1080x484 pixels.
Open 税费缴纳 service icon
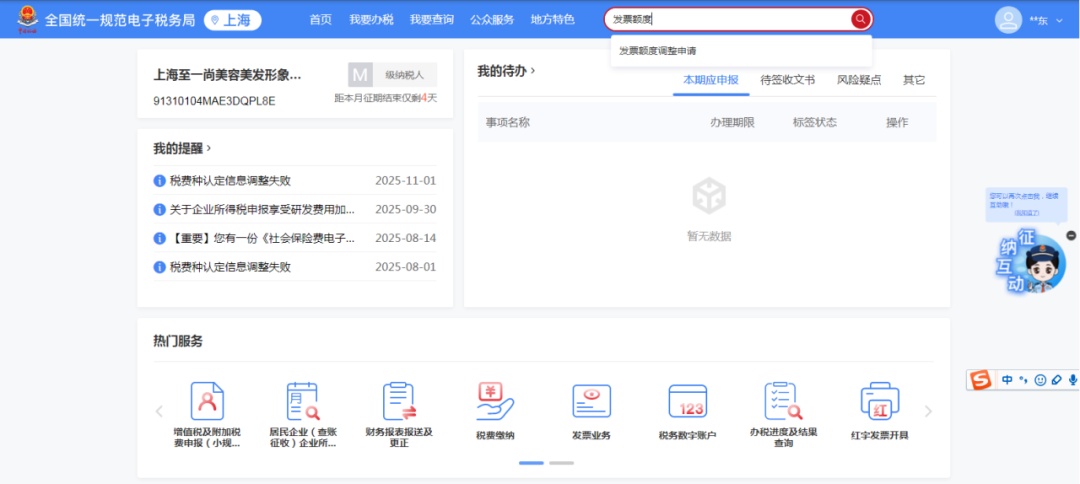click(x=495, y=402)
